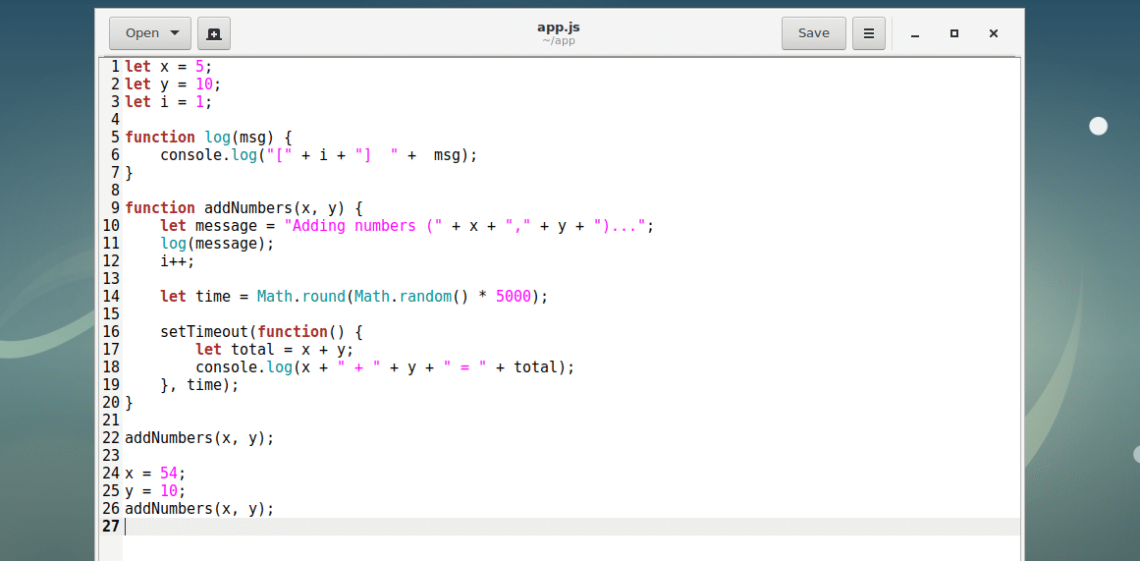1140x561 pixels.
Task: Click the "Adding numbers (" string literal
Action: [x=364, y=226]
